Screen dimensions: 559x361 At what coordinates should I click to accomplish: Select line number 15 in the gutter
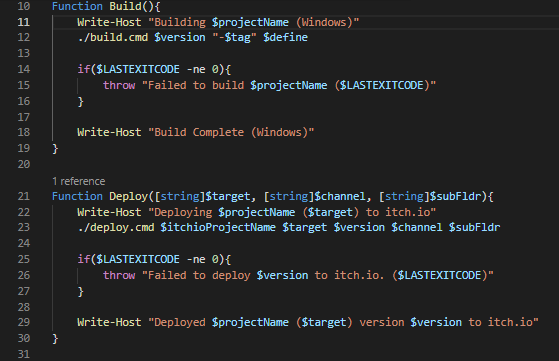tap(24, 85)
